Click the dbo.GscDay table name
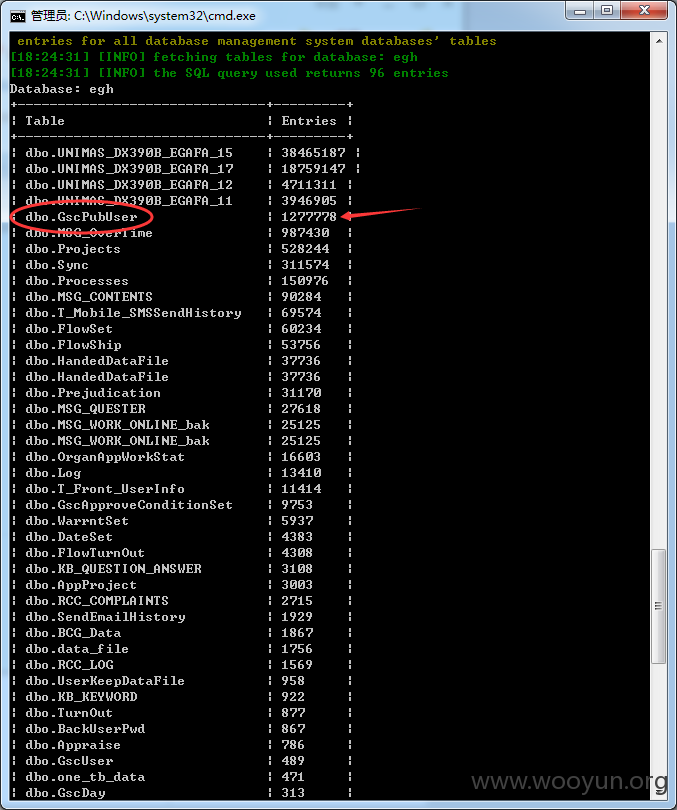Viewport: 677px width, 810px height. [x=65, y=793]
